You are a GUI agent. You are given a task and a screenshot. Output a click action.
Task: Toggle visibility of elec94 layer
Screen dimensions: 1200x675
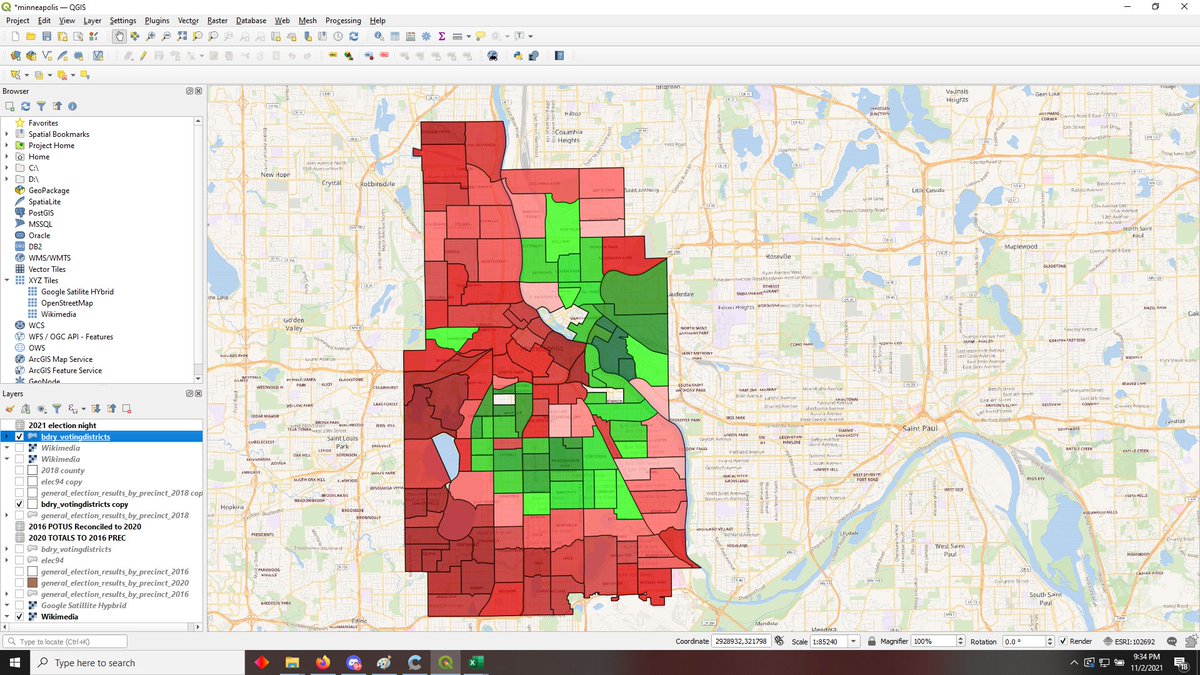coord(20,561)
